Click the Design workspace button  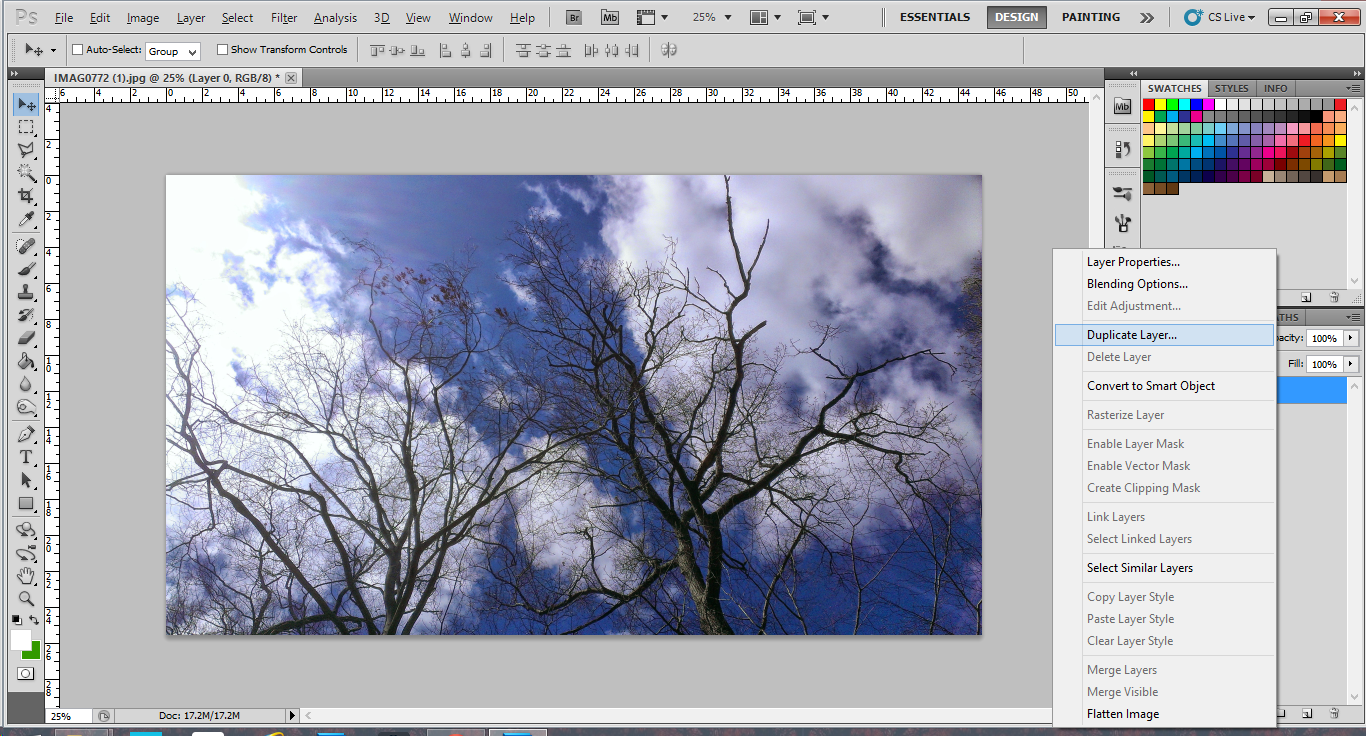pyautogui.click(x=1017, y=17)
